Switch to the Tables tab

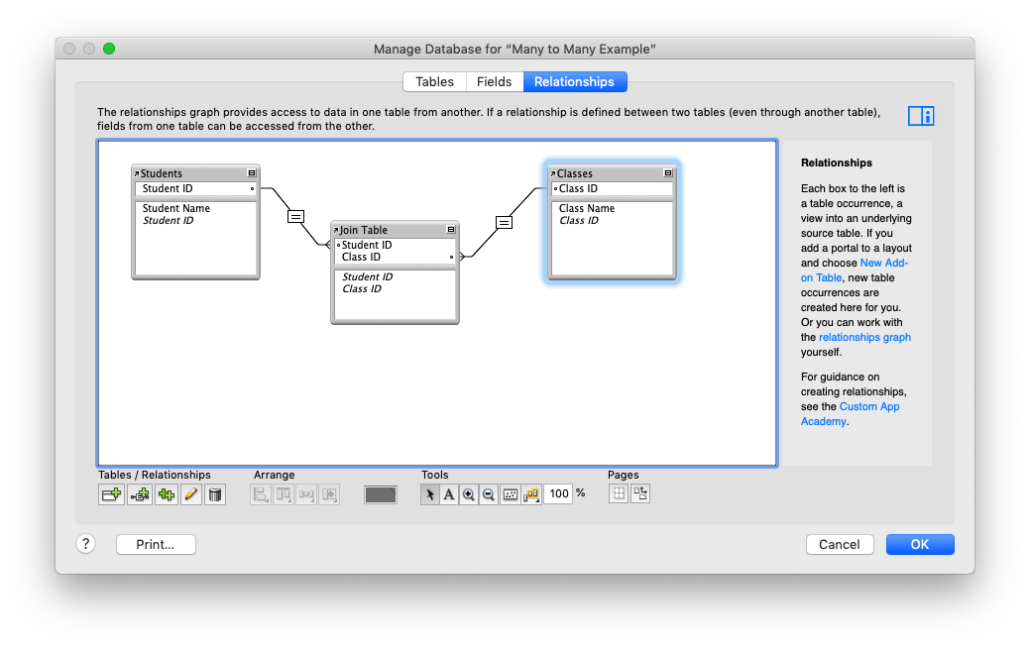[x=434, y=81]
